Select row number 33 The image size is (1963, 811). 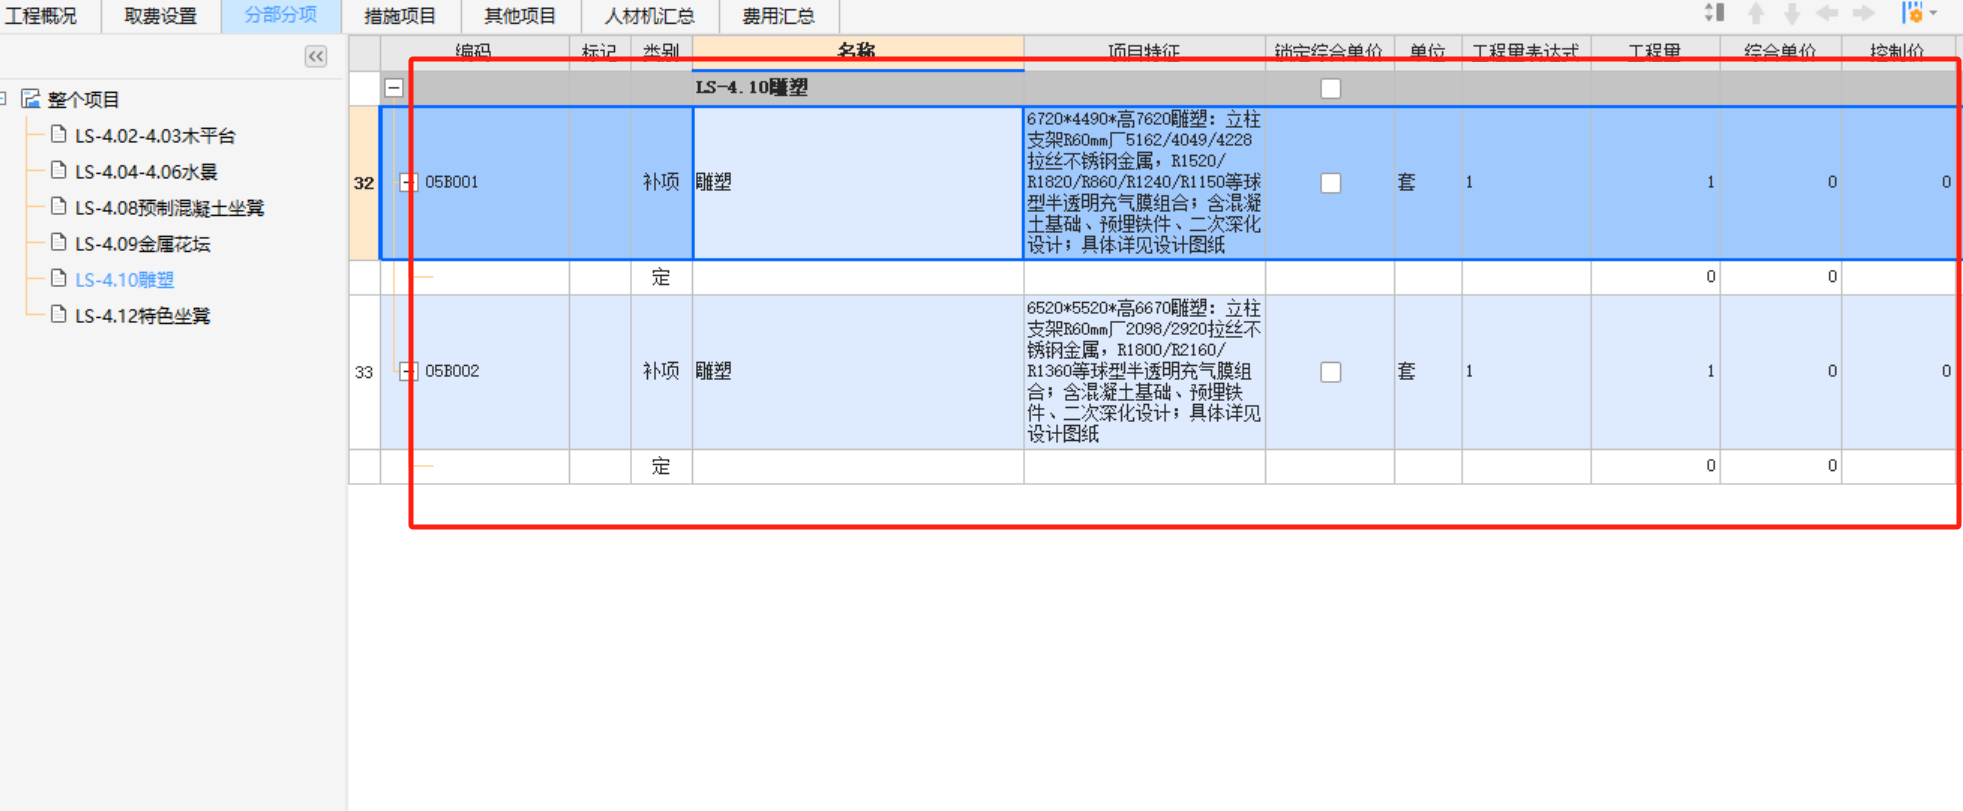click(x=364, y=372)
